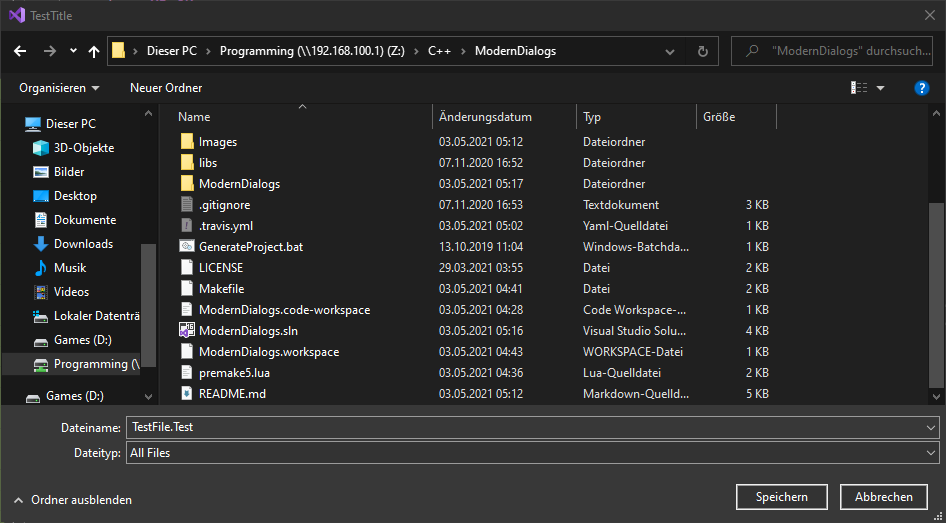Select the ModernDialogs.code-workspace file icon
The image size is (946, 523).
point(187,309)
